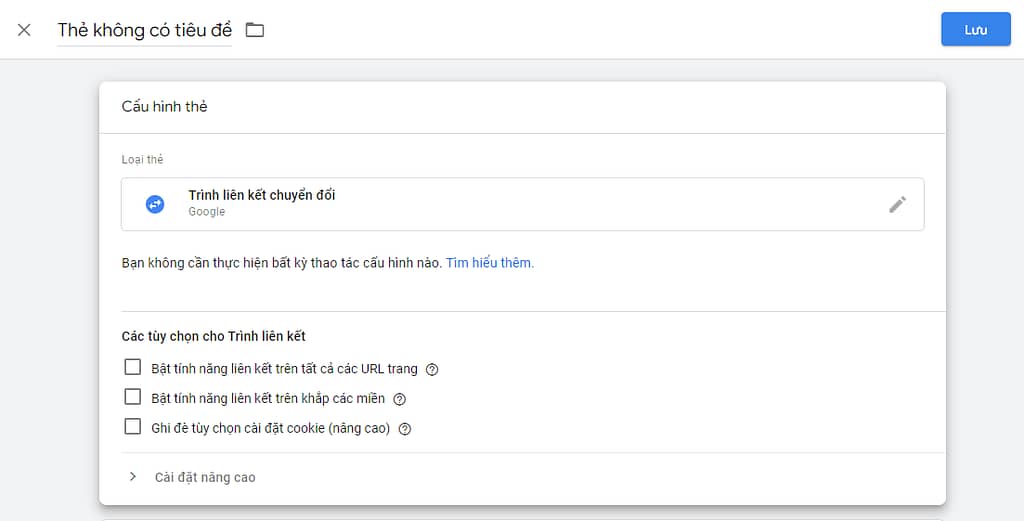Click the 'Các tùy chọn cho Trình liên kết' heading
The width and height of the screenshot is (1024, 521).
(x=214, y=336)
